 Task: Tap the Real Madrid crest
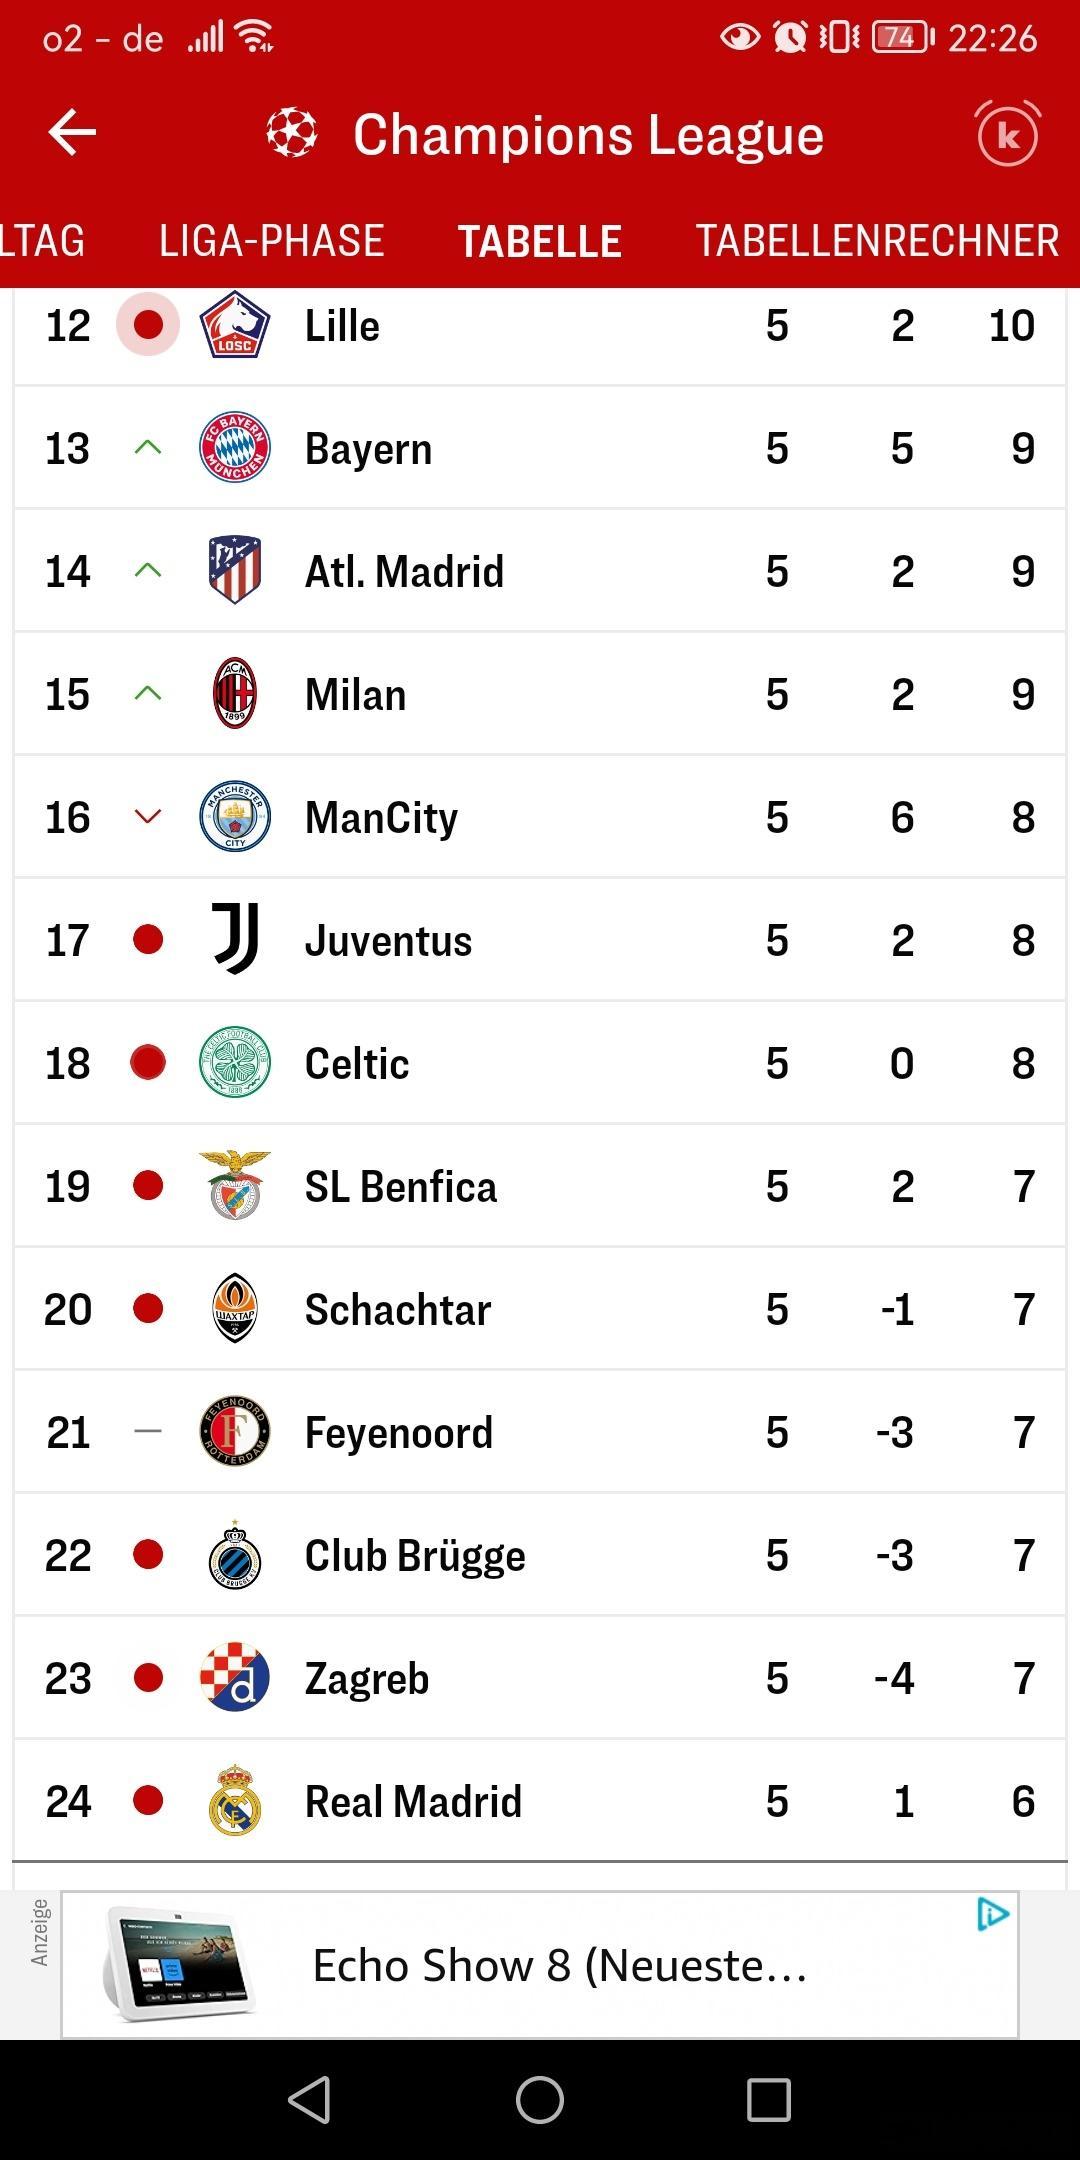(235, 1800)
